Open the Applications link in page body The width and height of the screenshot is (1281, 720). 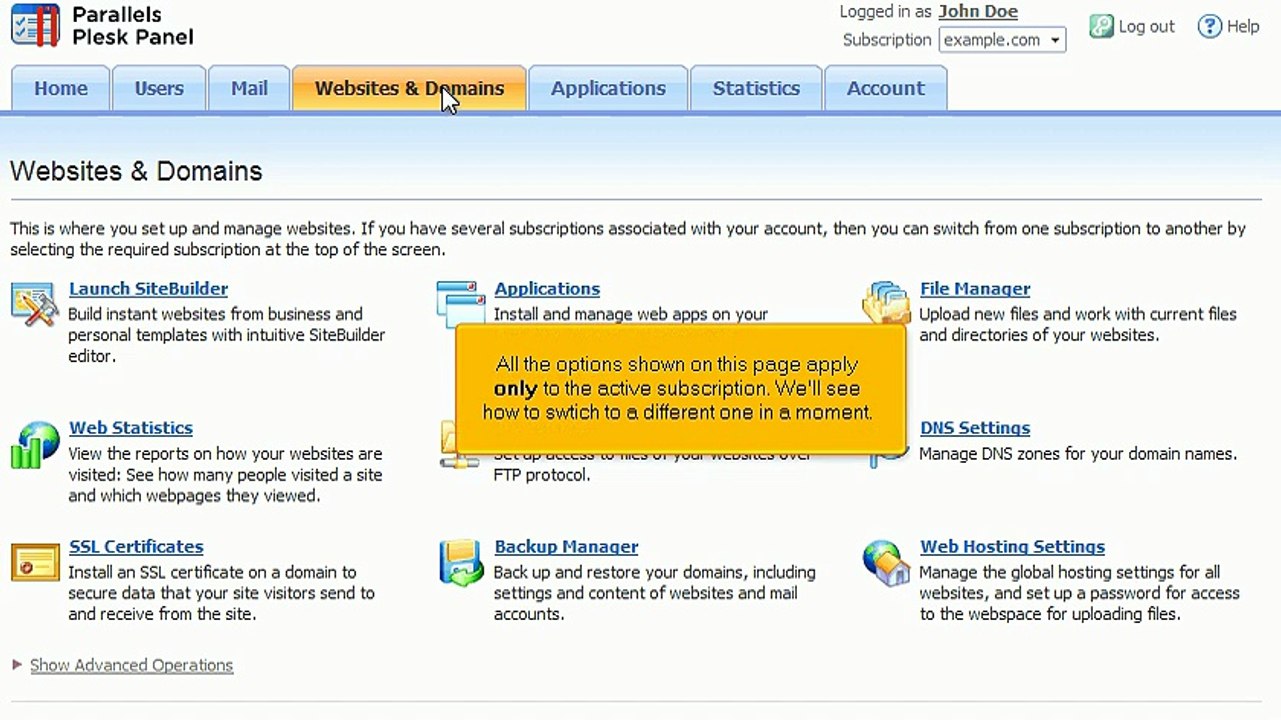click(547, 289)
